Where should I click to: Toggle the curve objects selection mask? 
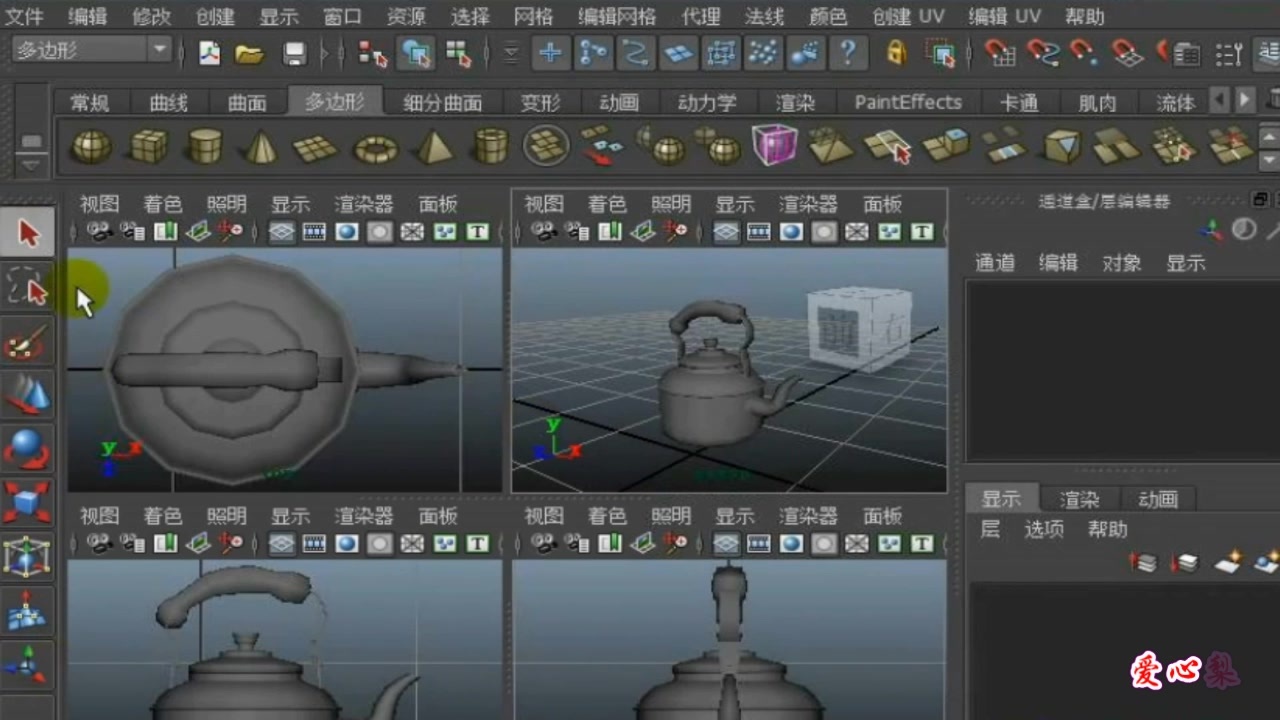tap(636, 53)
